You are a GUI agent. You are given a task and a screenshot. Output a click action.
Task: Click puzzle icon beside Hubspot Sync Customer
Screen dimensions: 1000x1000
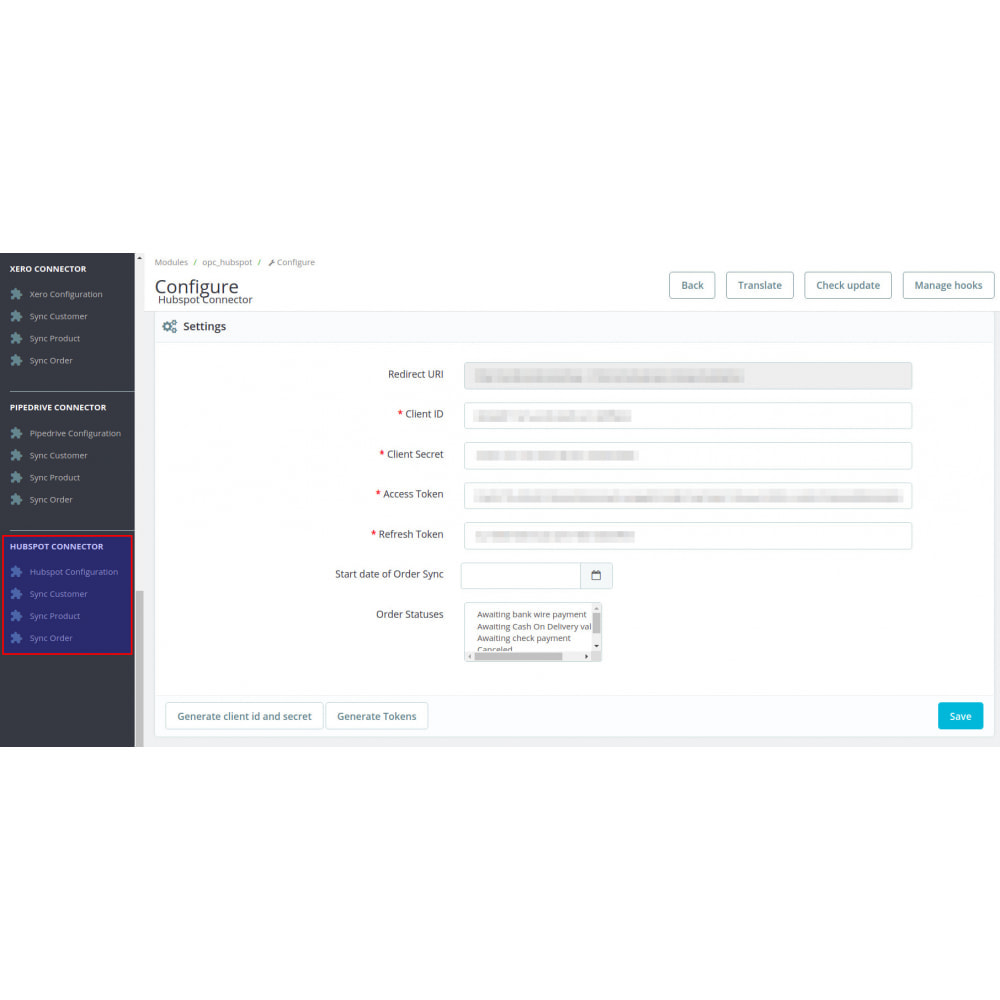pos(17,594)
